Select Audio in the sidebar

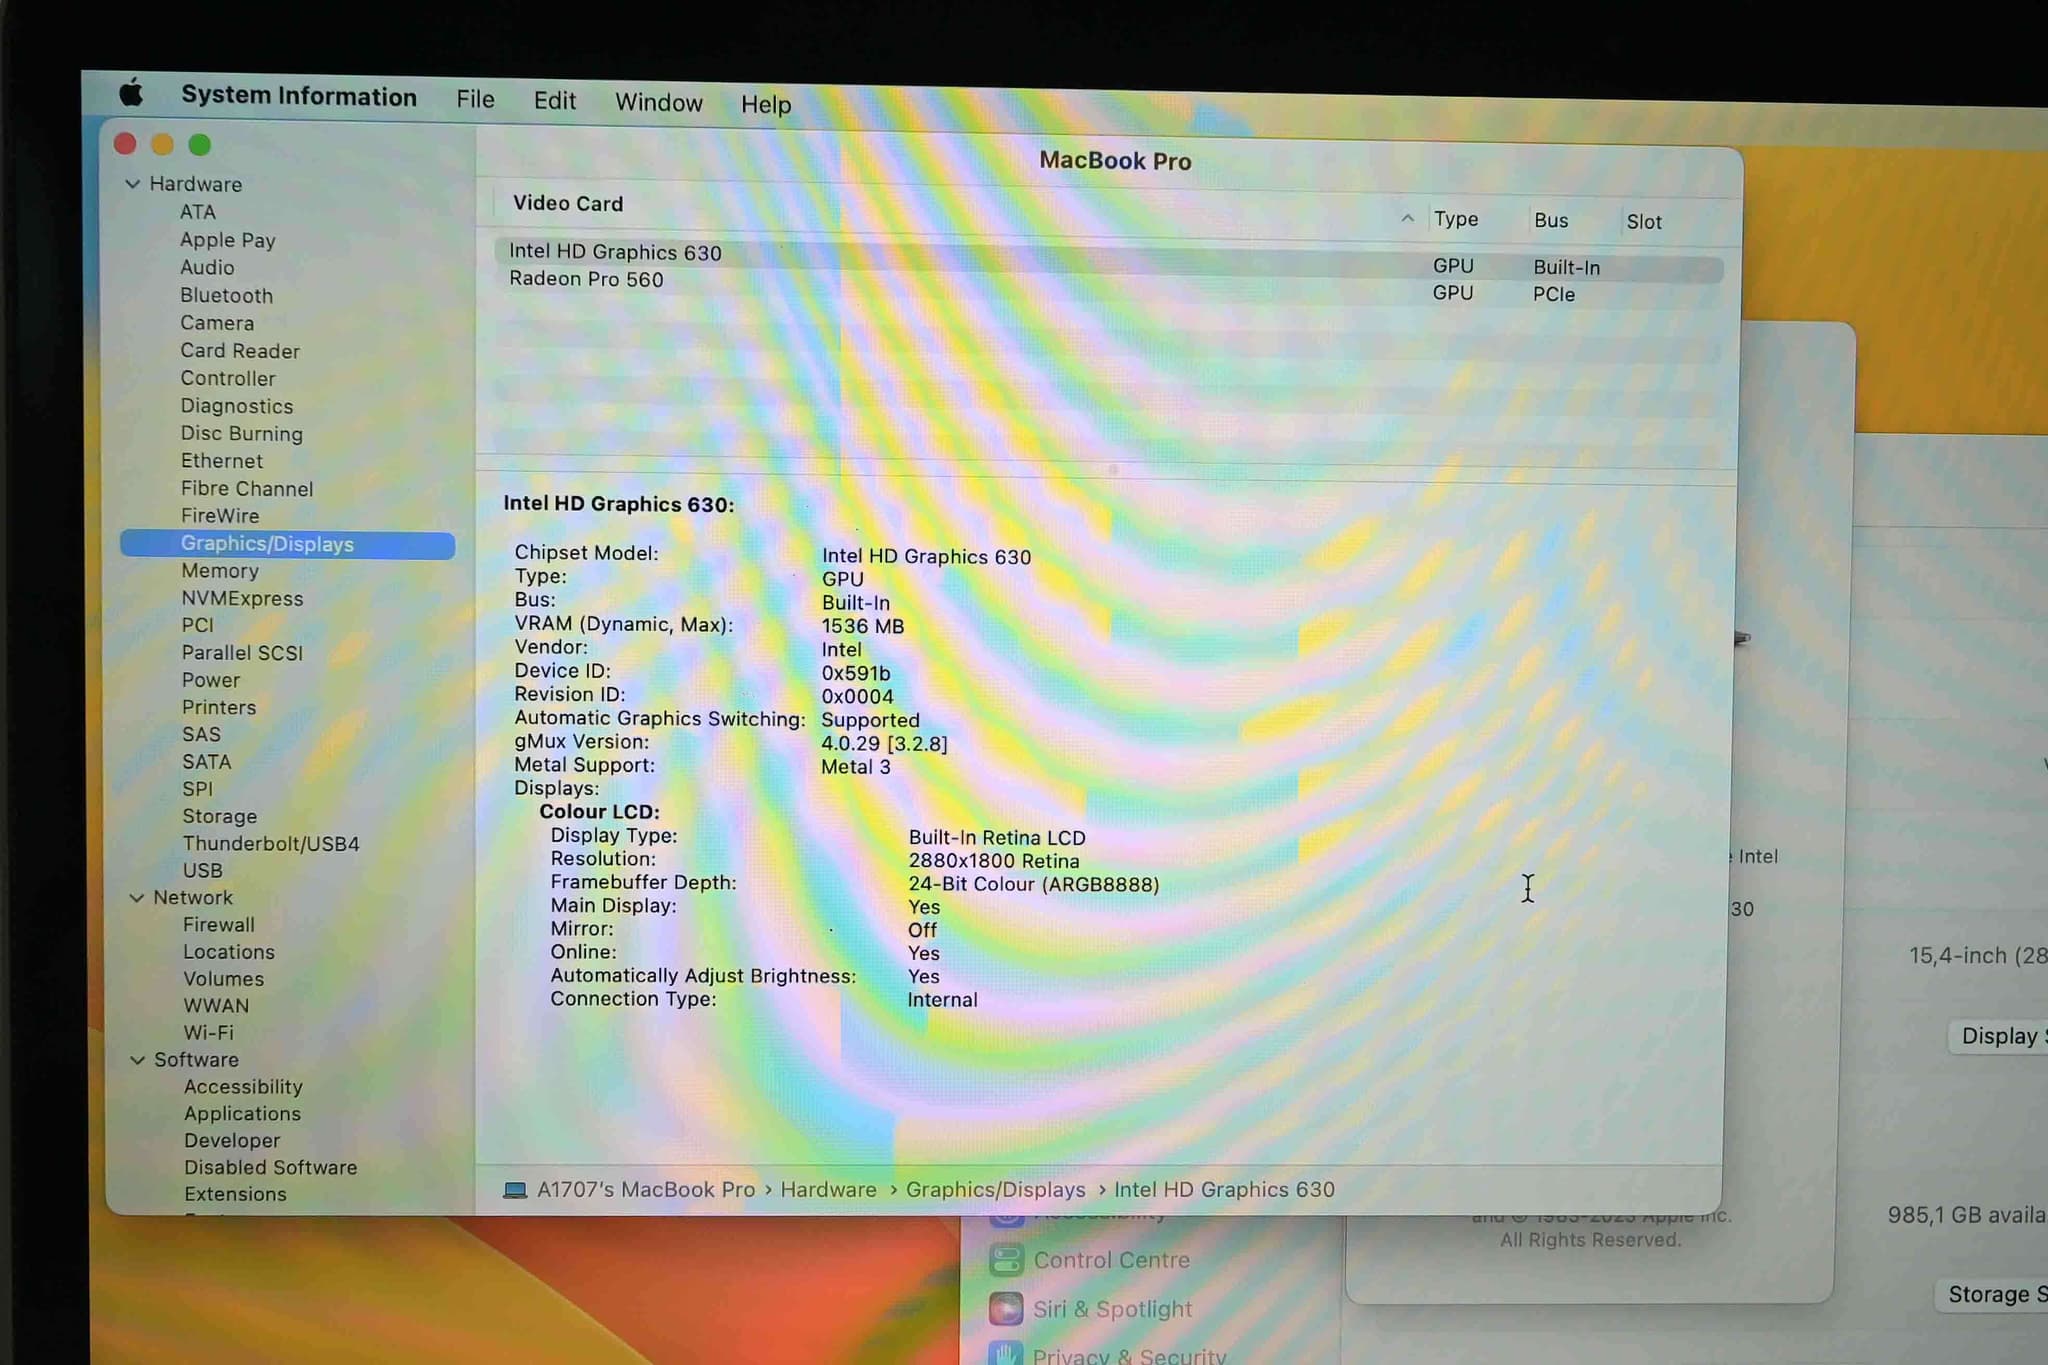pos(207,267)
